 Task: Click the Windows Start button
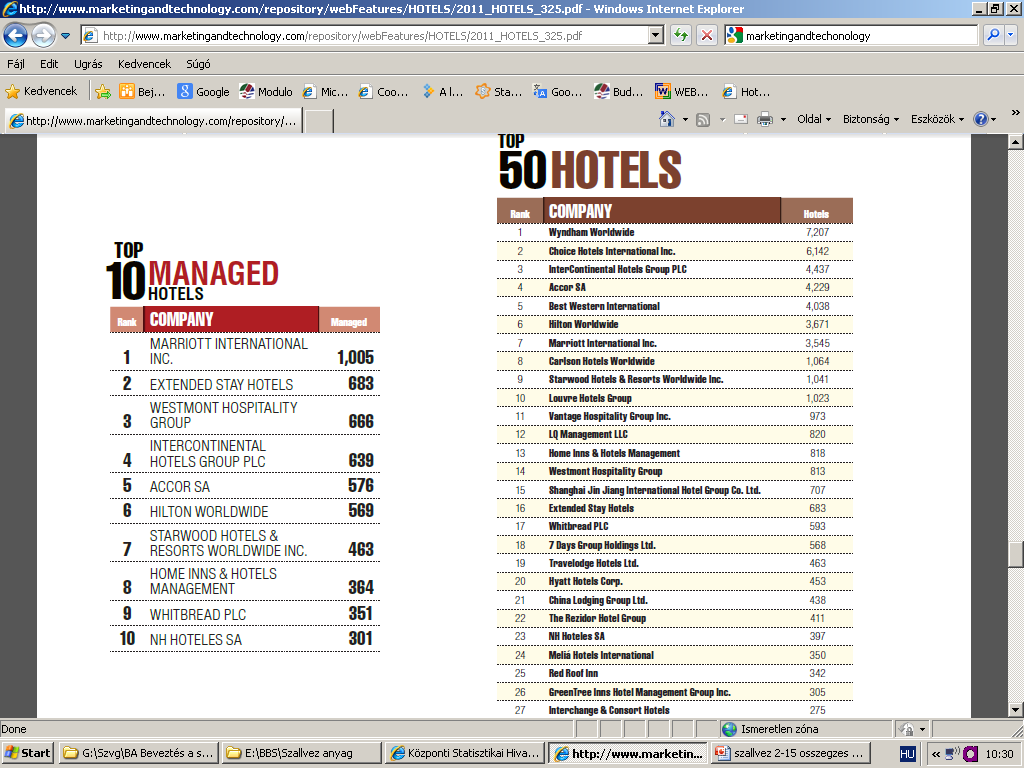(x=27, y=753)
